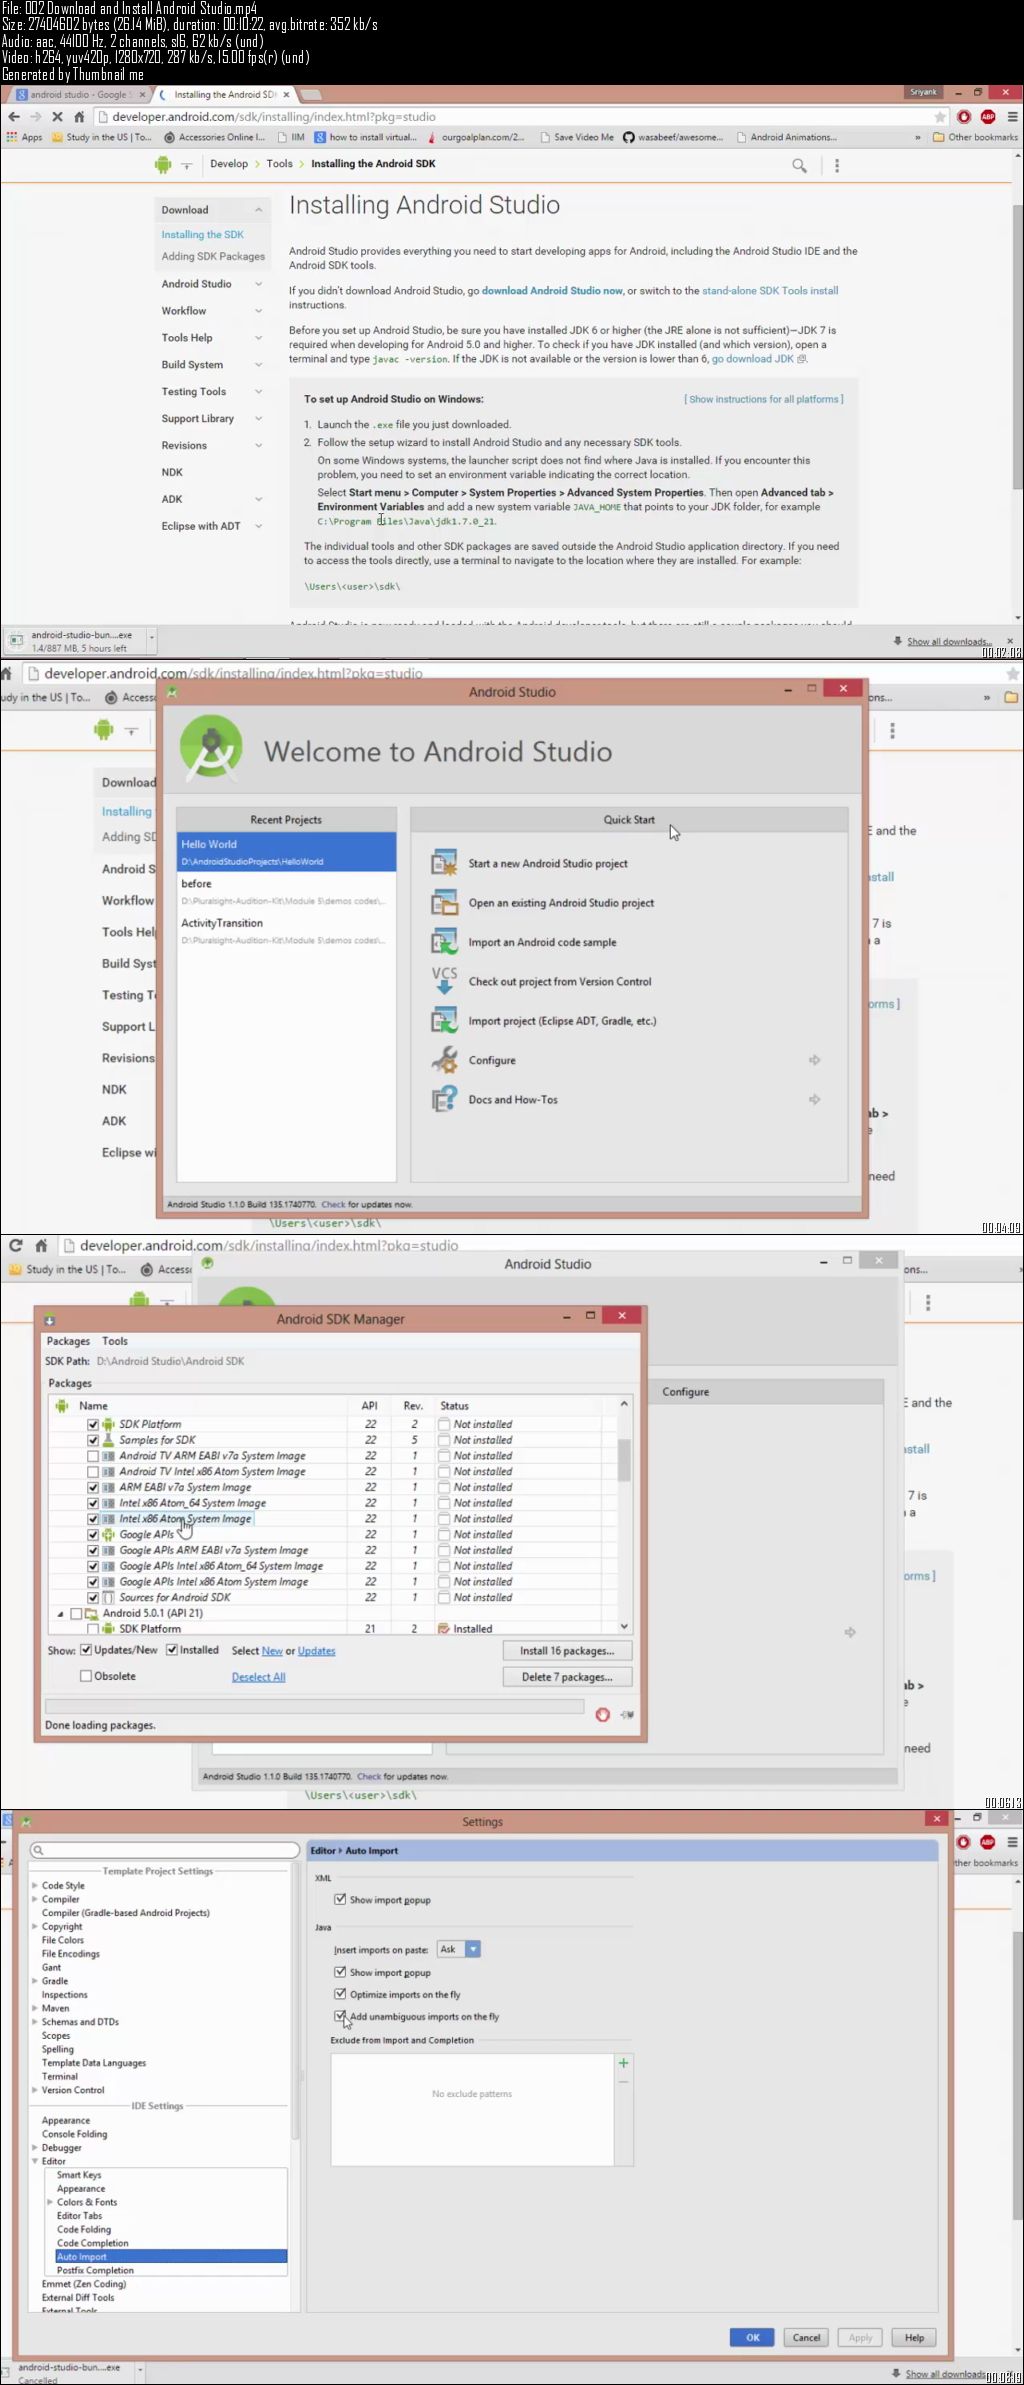Select the 'Hello World' recent project
The width and height of the screenshot is (1024, 2385).
click(x=286, y=852)
